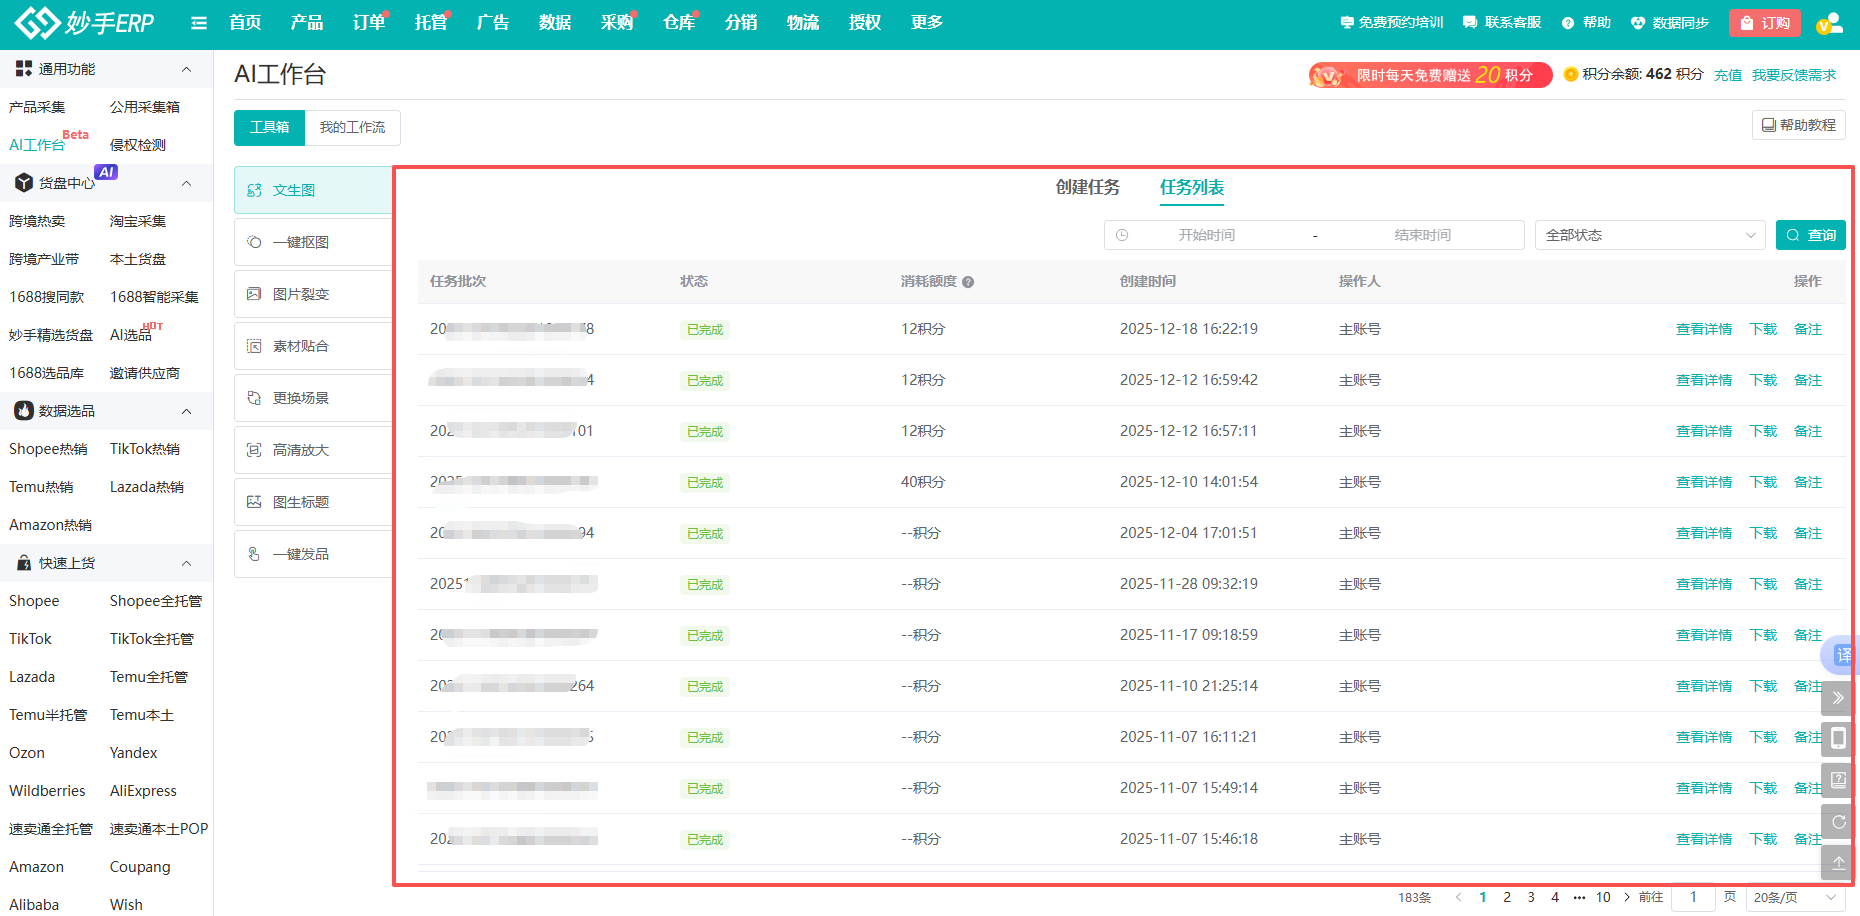
Task: Open the floating help manual icon
Action: click(1838, 780)
